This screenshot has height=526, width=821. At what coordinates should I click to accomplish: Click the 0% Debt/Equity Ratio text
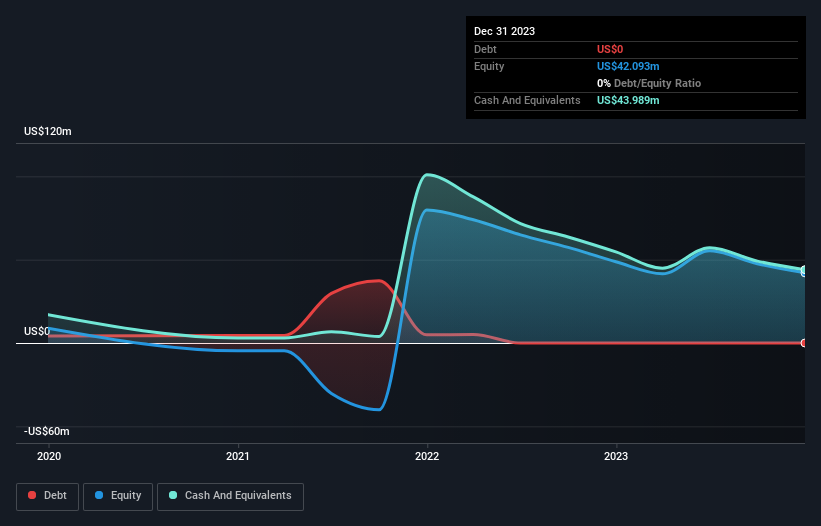pyautogui.click(x=649, y=83)
